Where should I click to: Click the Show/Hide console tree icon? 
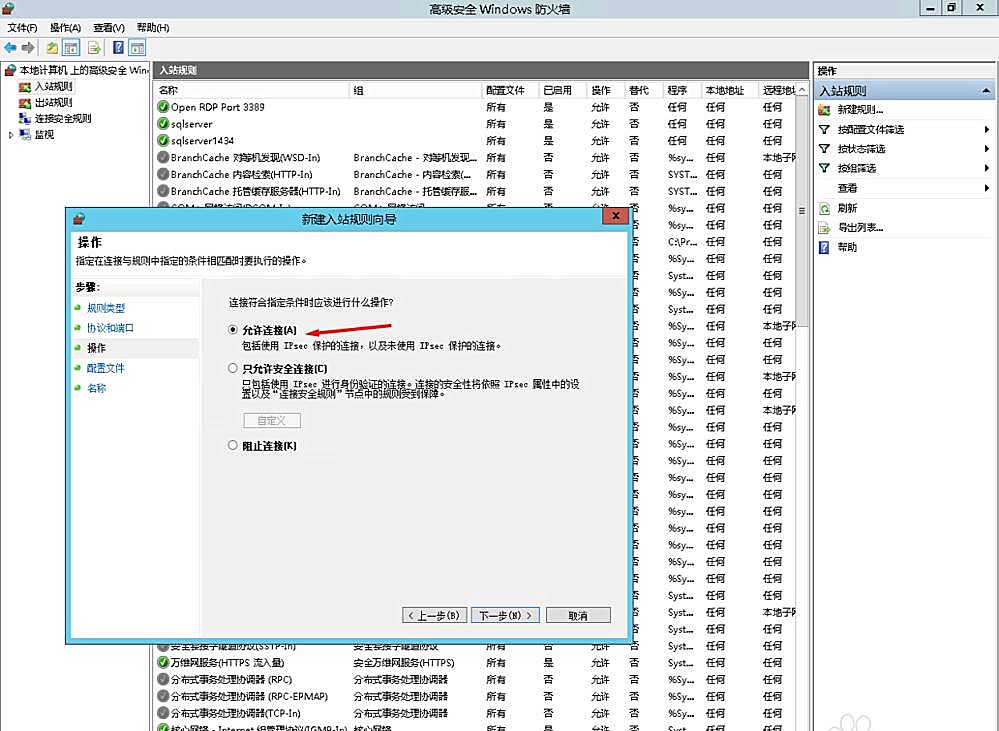pos(71,48)
